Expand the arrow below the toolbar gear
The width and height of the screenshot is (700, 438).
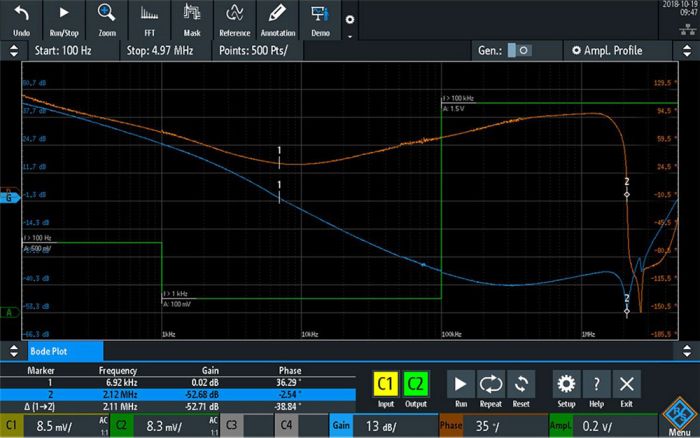point(349,36)
